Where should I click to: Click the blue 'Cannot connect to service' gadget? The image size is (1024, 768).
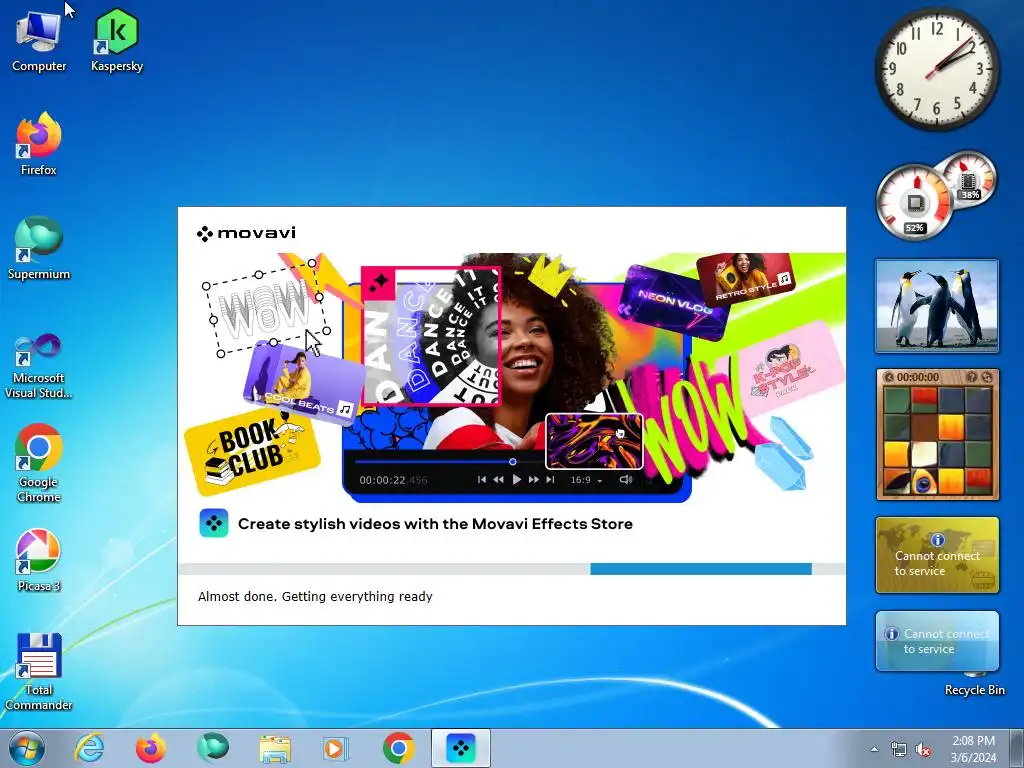[937, 641]
